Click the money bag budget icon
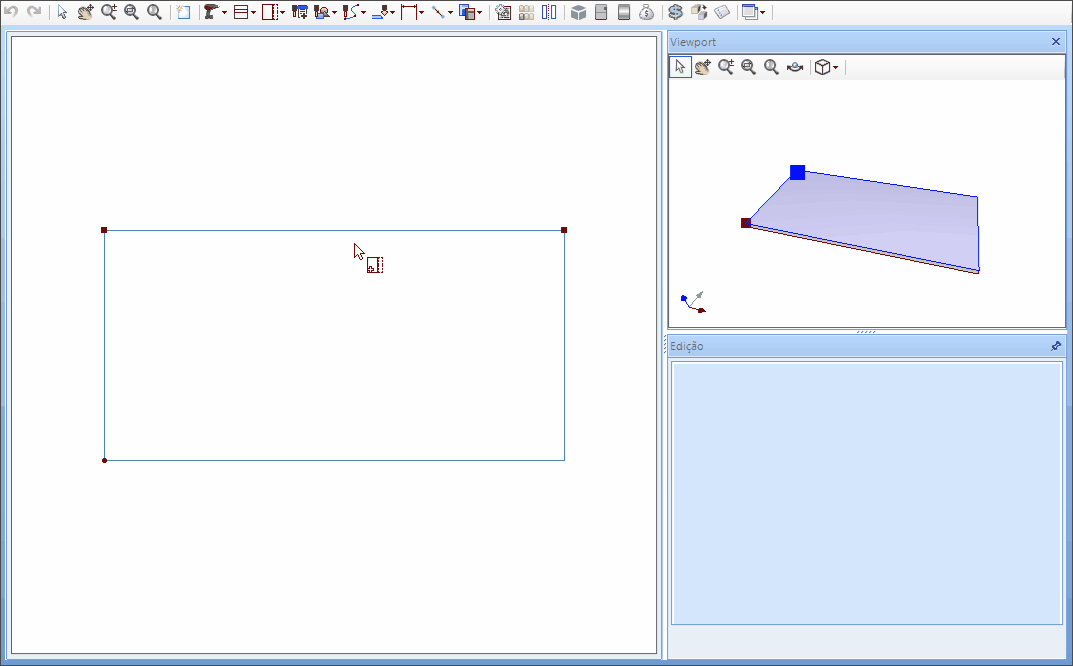1073x666 pixels. coord(646,12)
